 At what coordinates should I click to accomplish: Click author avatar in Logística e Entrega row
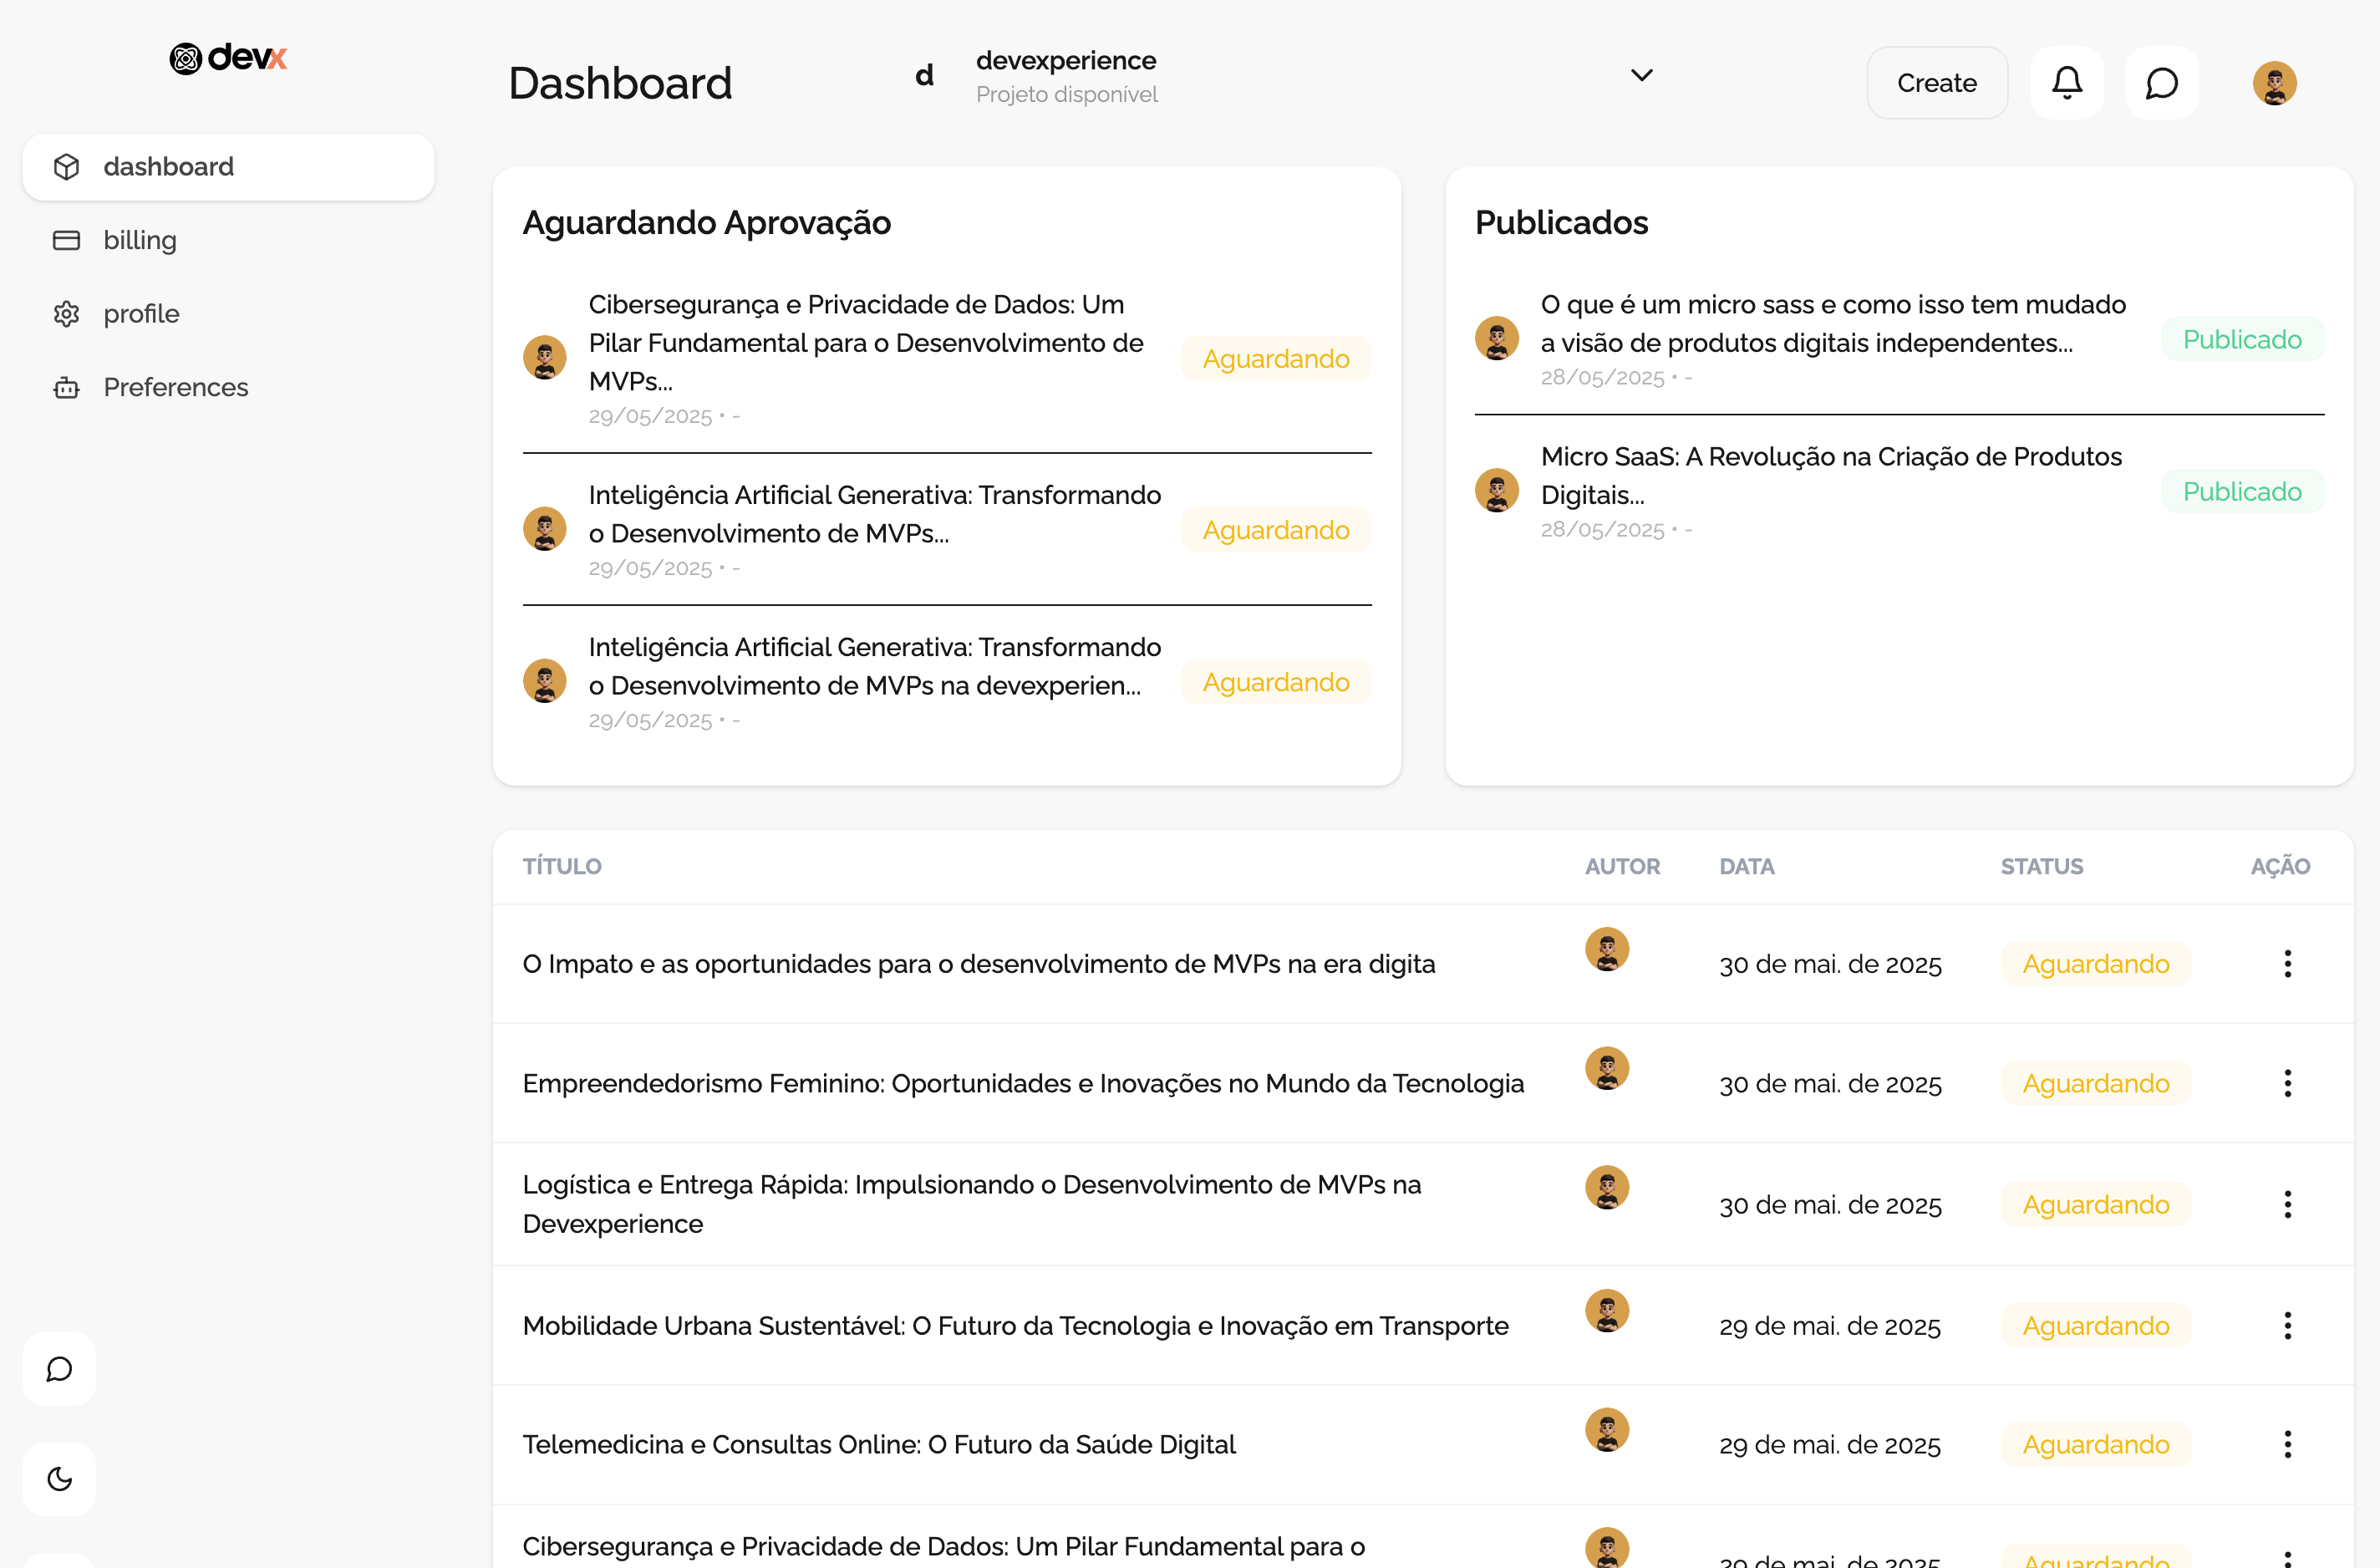pyautogui.click(x=1607, y=1187)
